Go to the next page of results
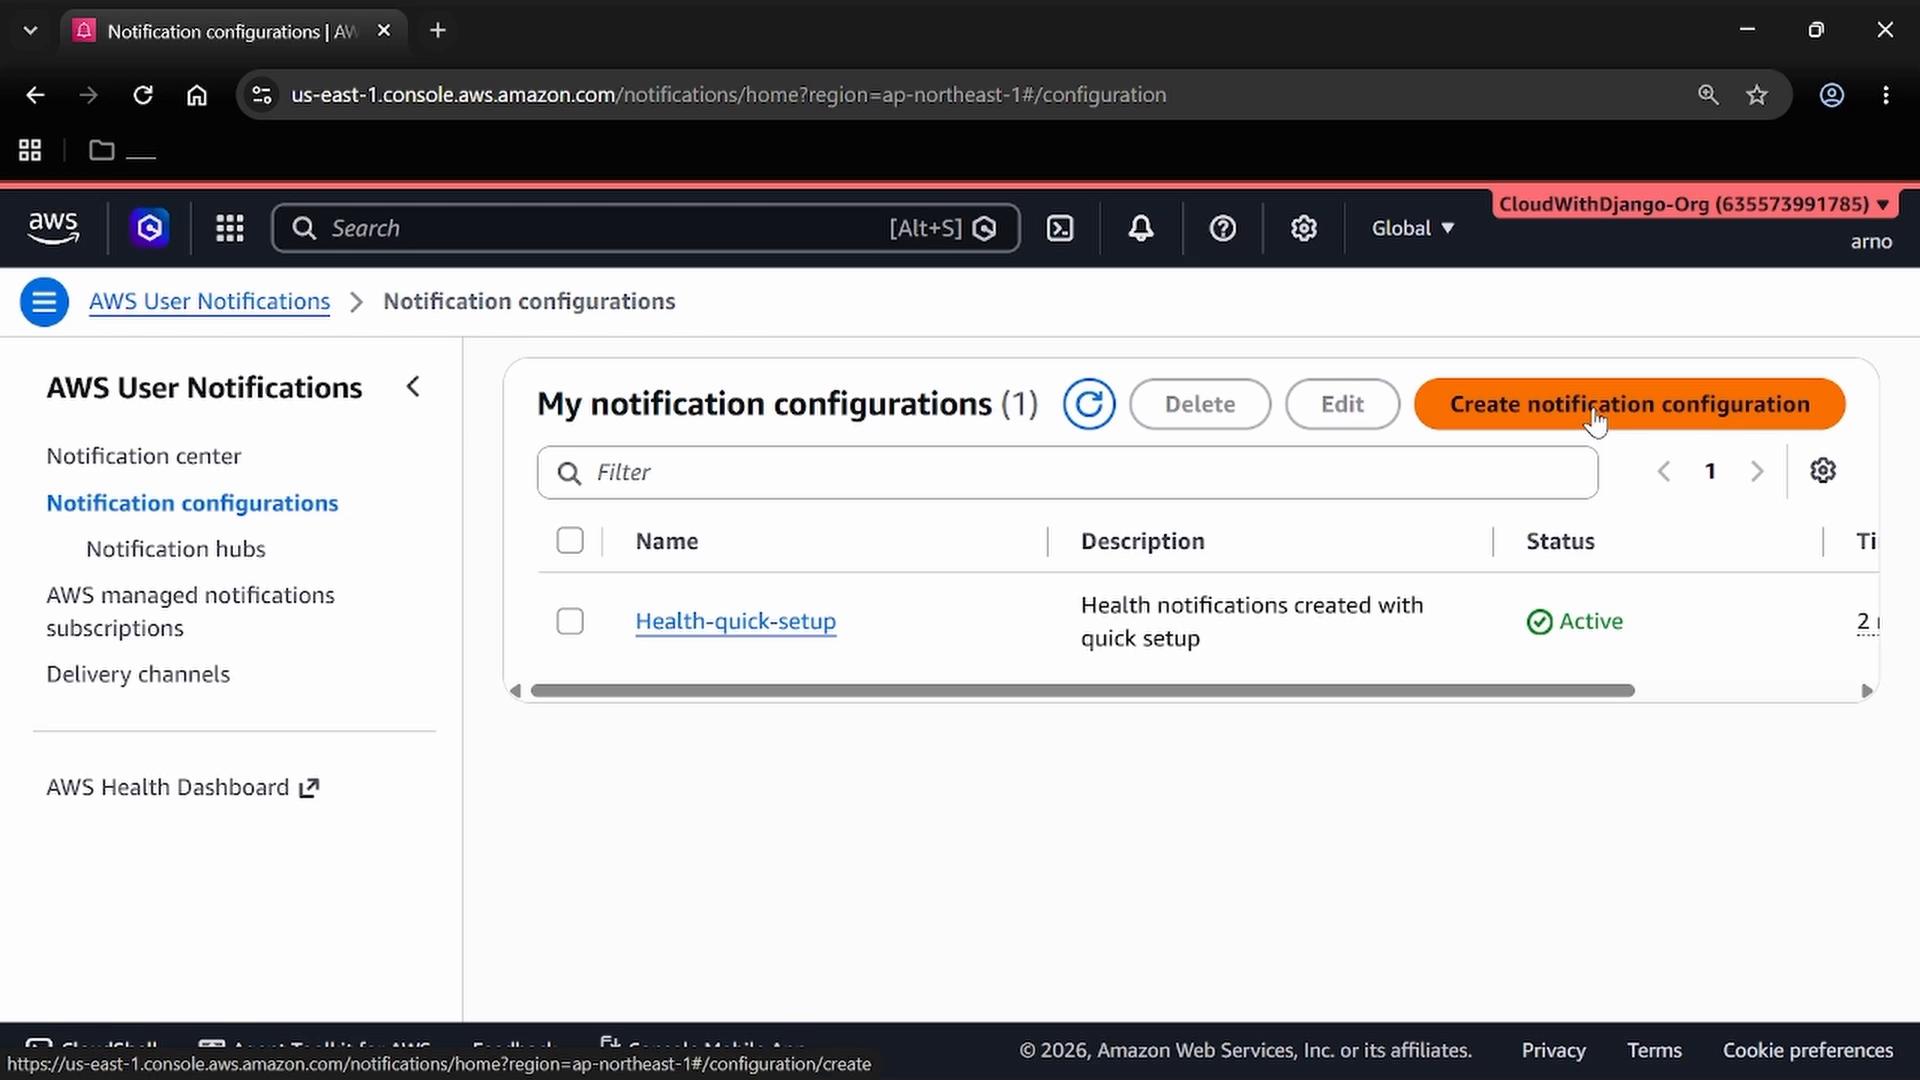Viewport: 1920px width, 1080px height. coord(1757,471)
